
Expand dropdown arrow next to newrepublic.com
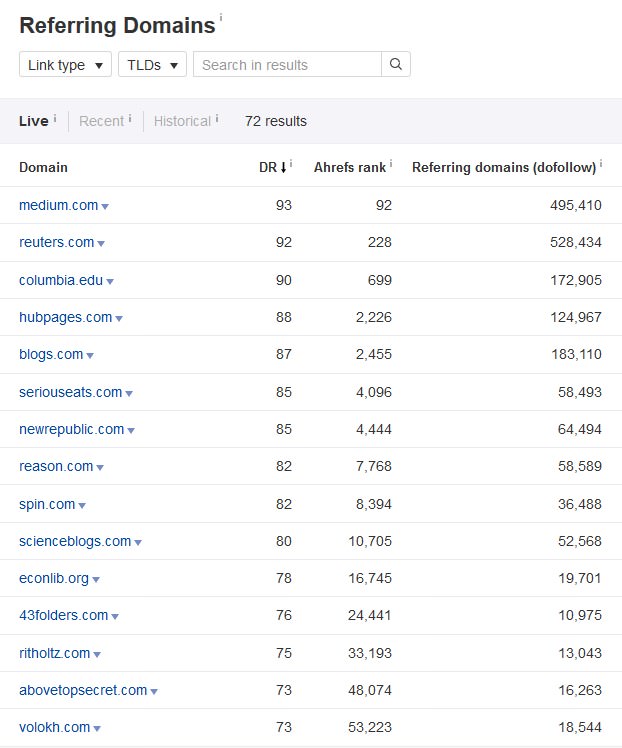[x=131, y=431]
